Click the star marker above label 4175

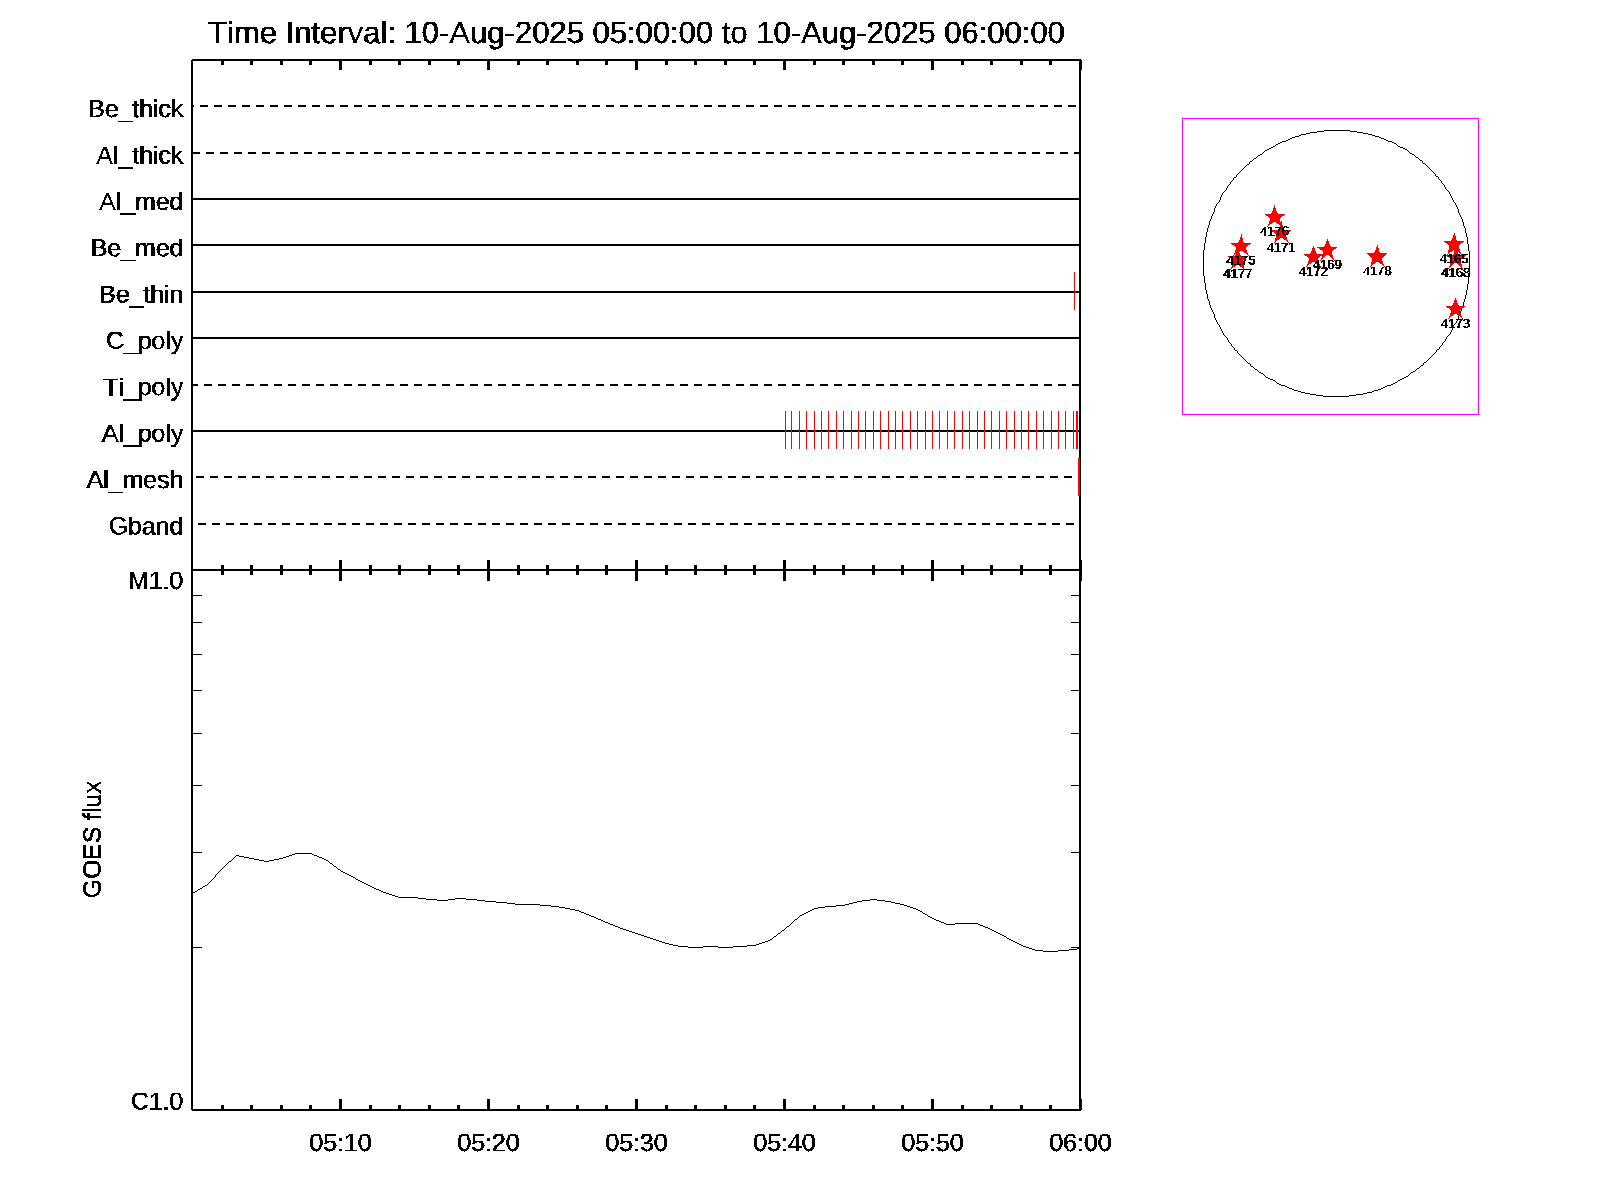coord(1241,246)
